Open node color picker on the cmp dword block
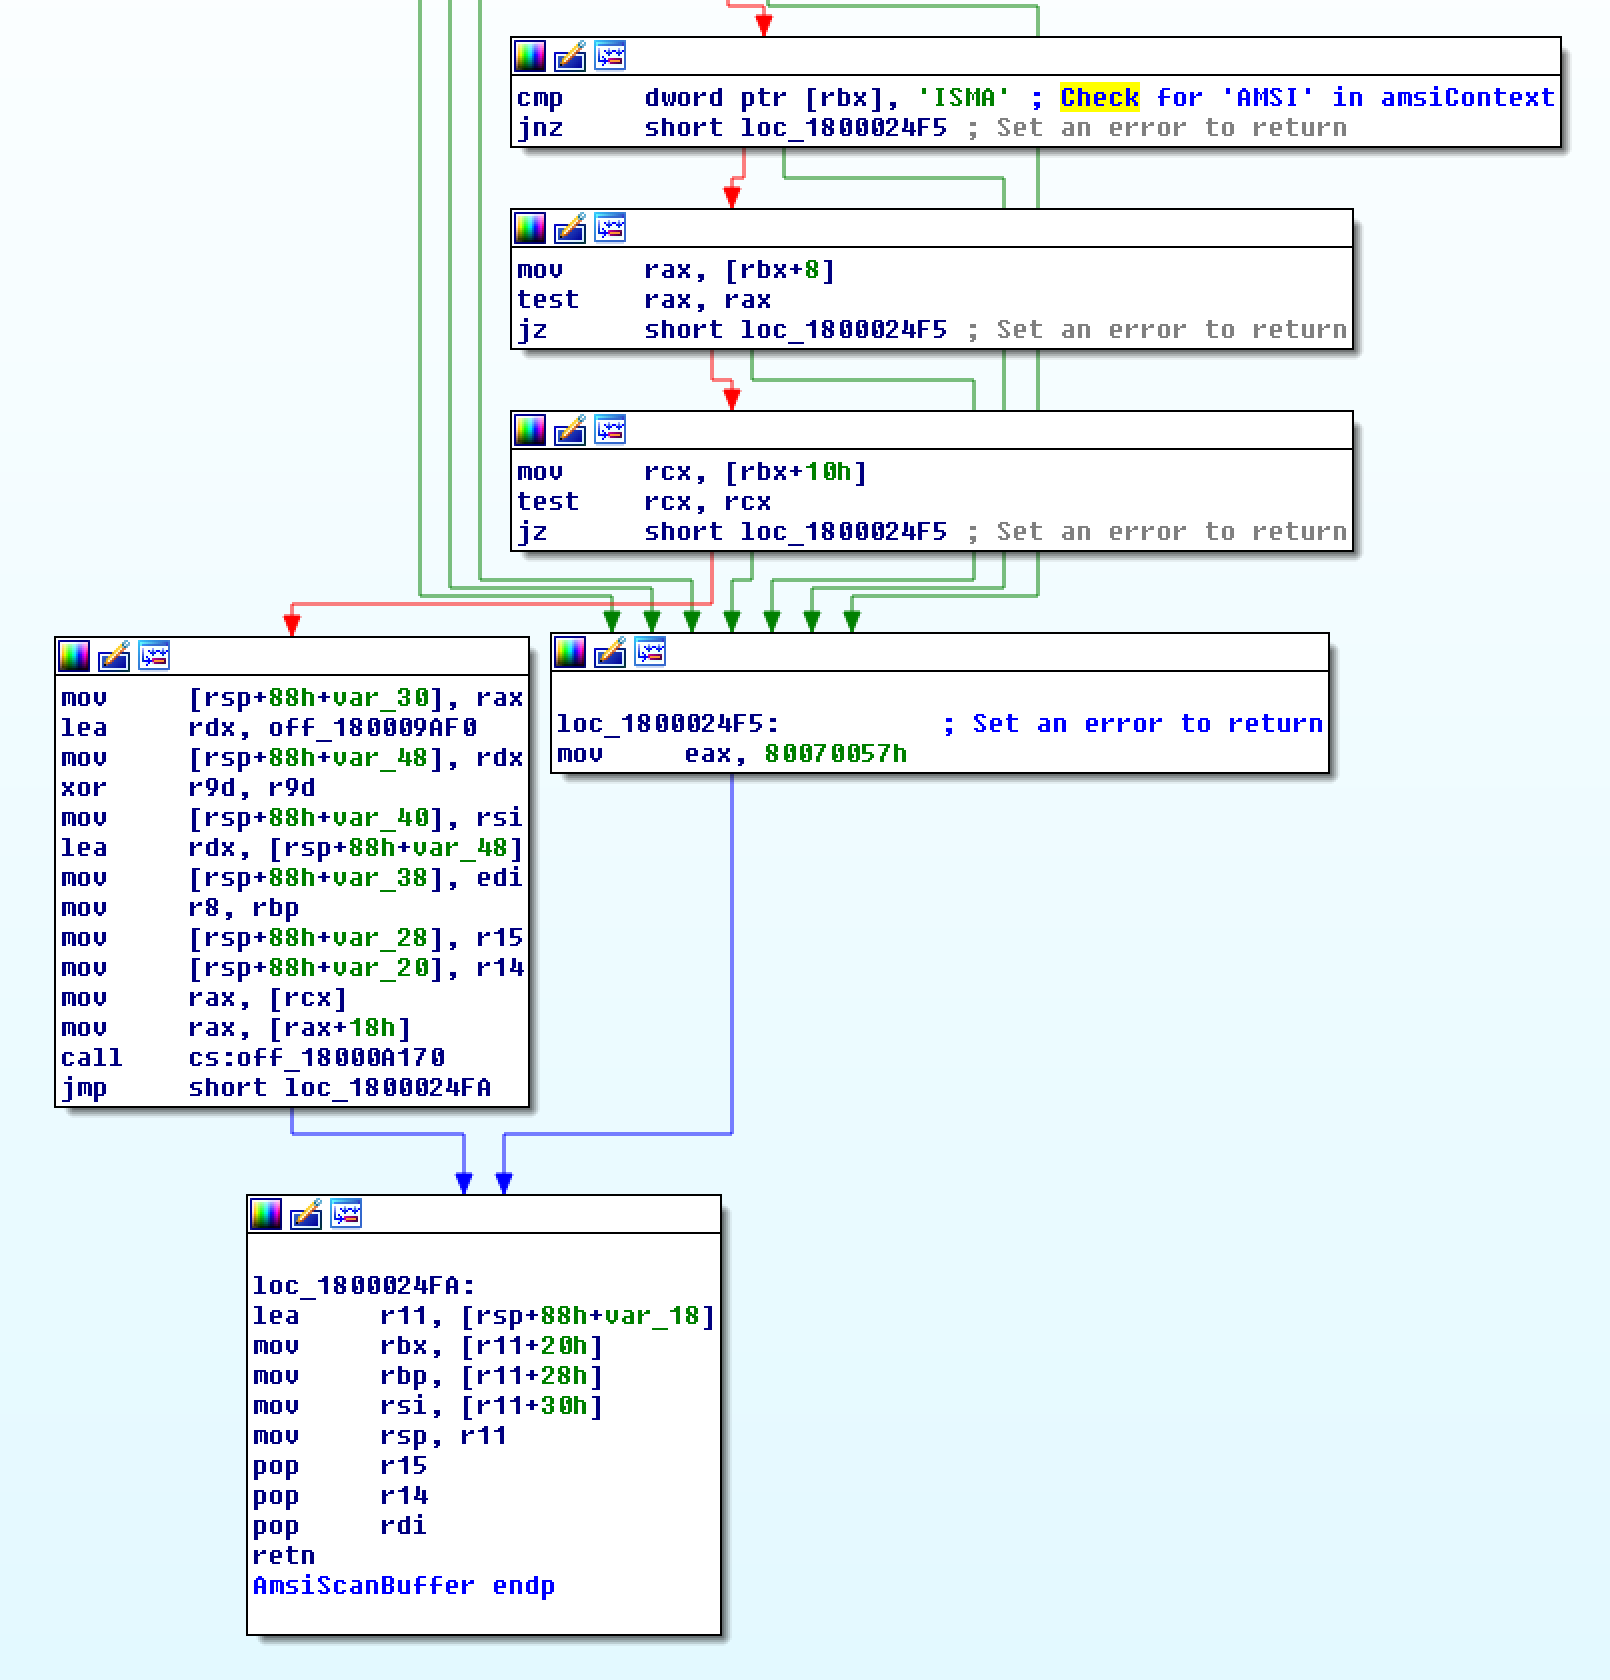The image size is (1610, 1680). [530, 56]
